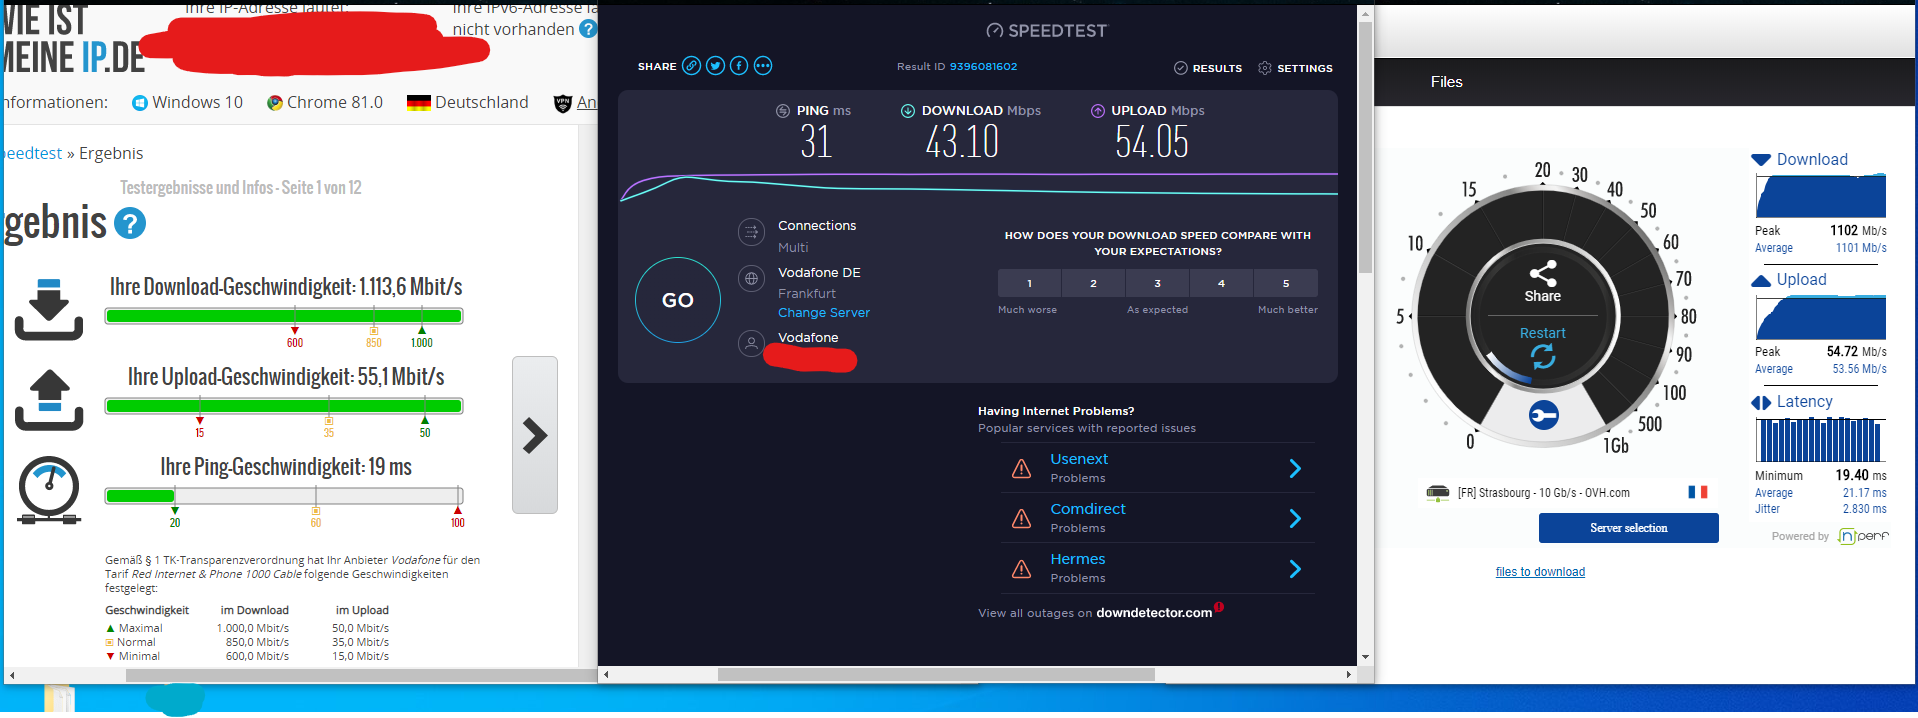Click the Speedtest logo header
Screen dimensions: 1918x718
click(x=1047, y=31)
